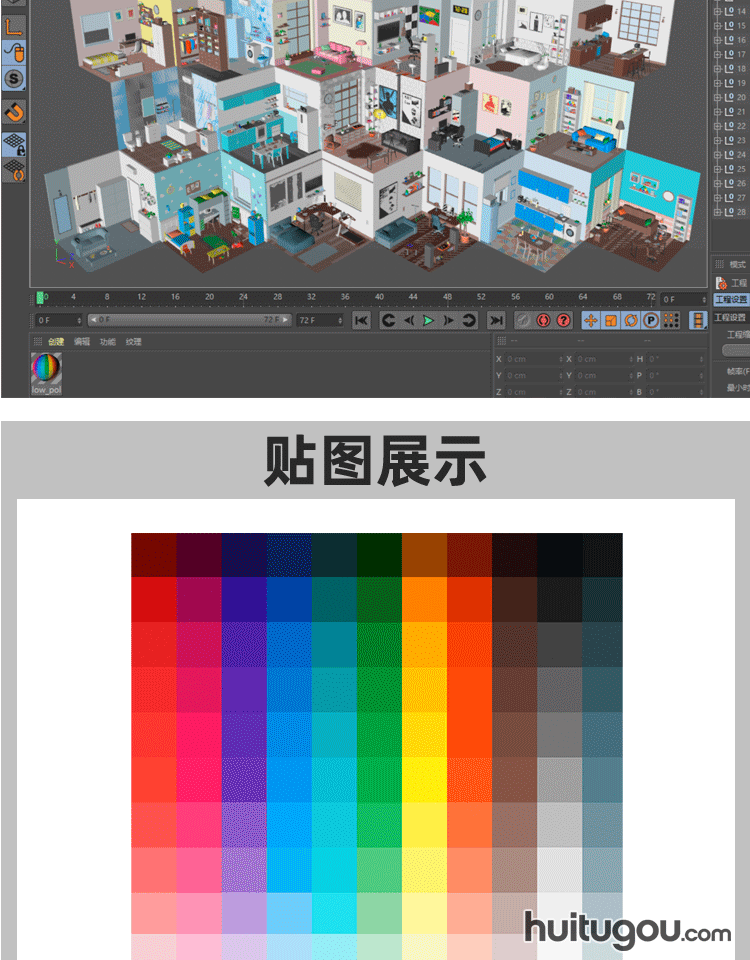Toggle rotation keying icon
The width and height of the screenshot is (750, 960).
pyautogui.click(x=631, y=320)
